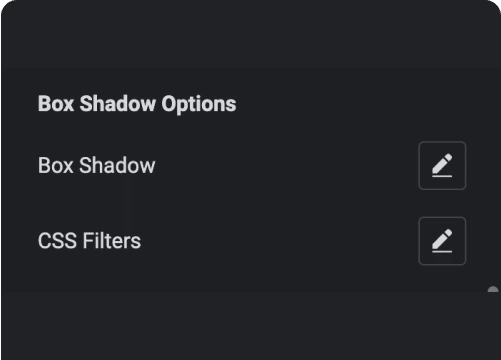The width and height of the screenshot is (501, 360).
Task: Show box shadow controls using the edit icon
Action: click(x=442, y=166)
